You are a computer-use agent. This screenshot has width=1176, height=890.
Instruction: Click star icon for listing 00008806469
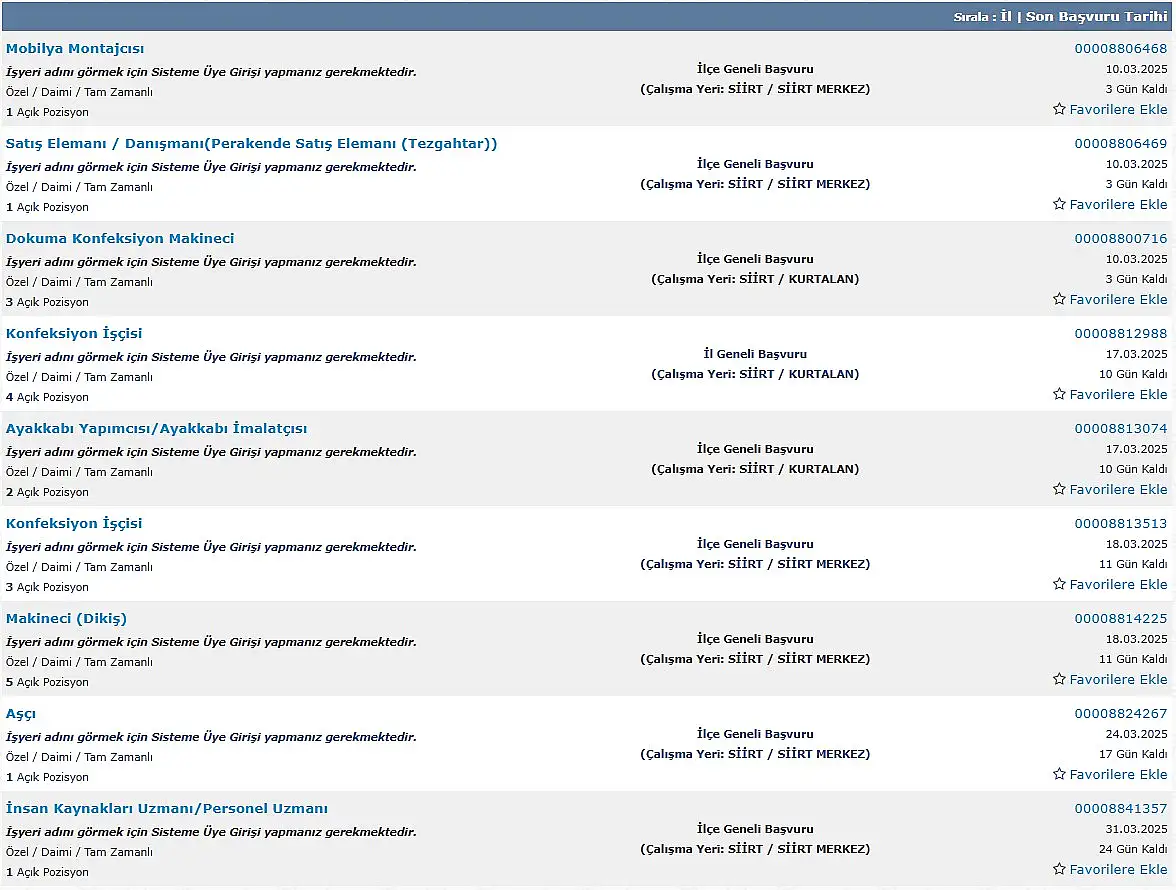tap(1059, 204)
